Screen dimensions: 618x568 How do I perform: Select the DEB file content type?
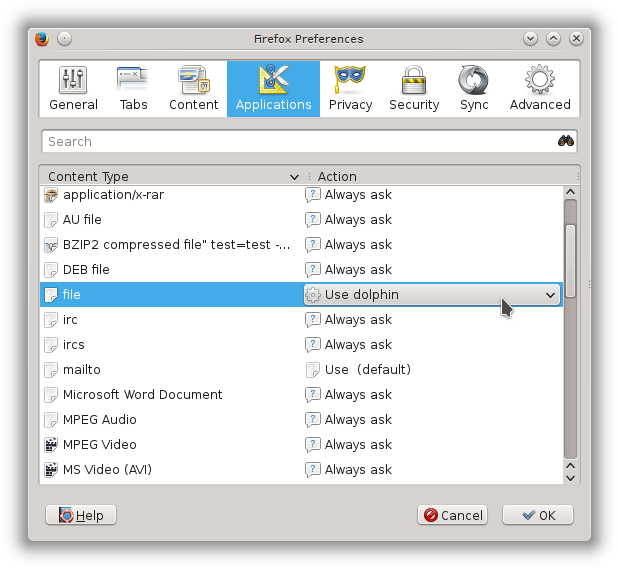point(302,270)
